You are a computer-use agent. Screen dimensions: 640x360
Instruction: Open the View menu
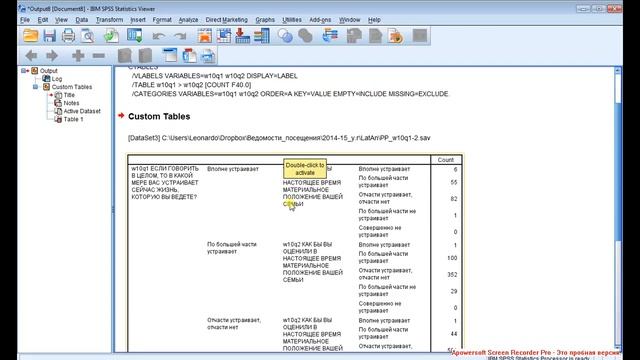61,20
